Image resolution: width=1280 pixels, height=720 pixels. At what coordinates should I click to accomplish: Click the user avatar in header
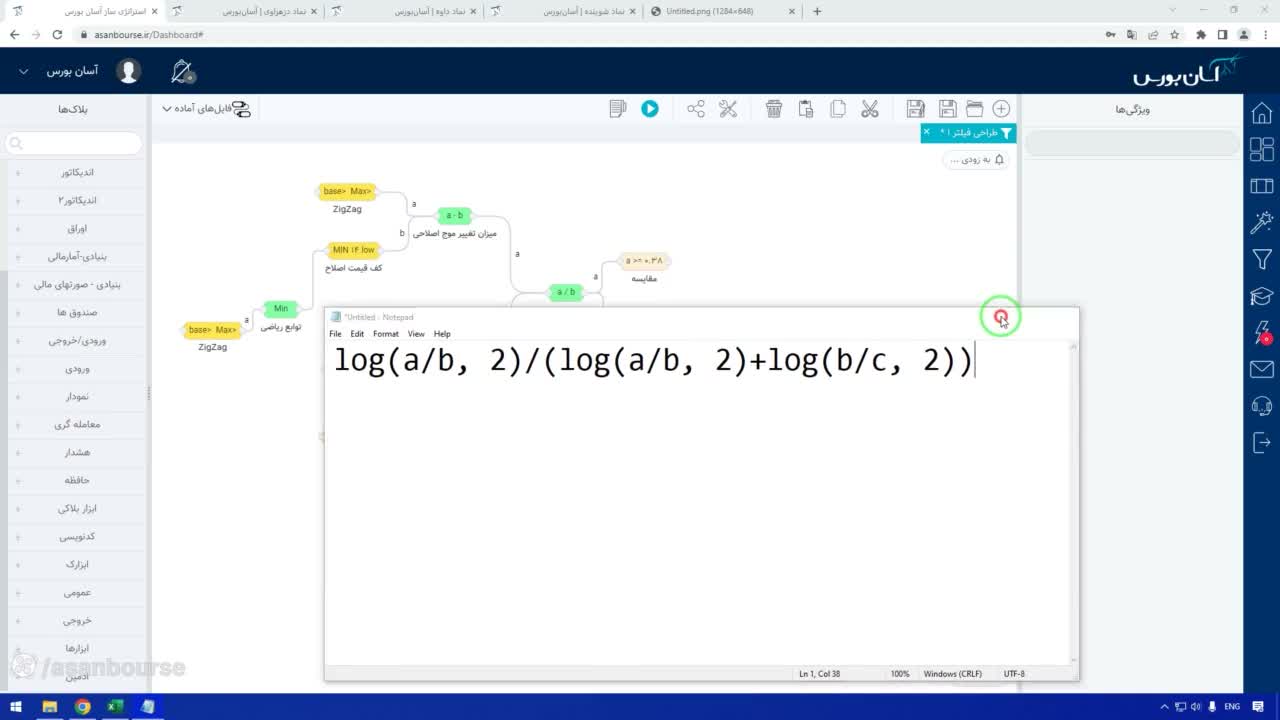click(128, 71)
